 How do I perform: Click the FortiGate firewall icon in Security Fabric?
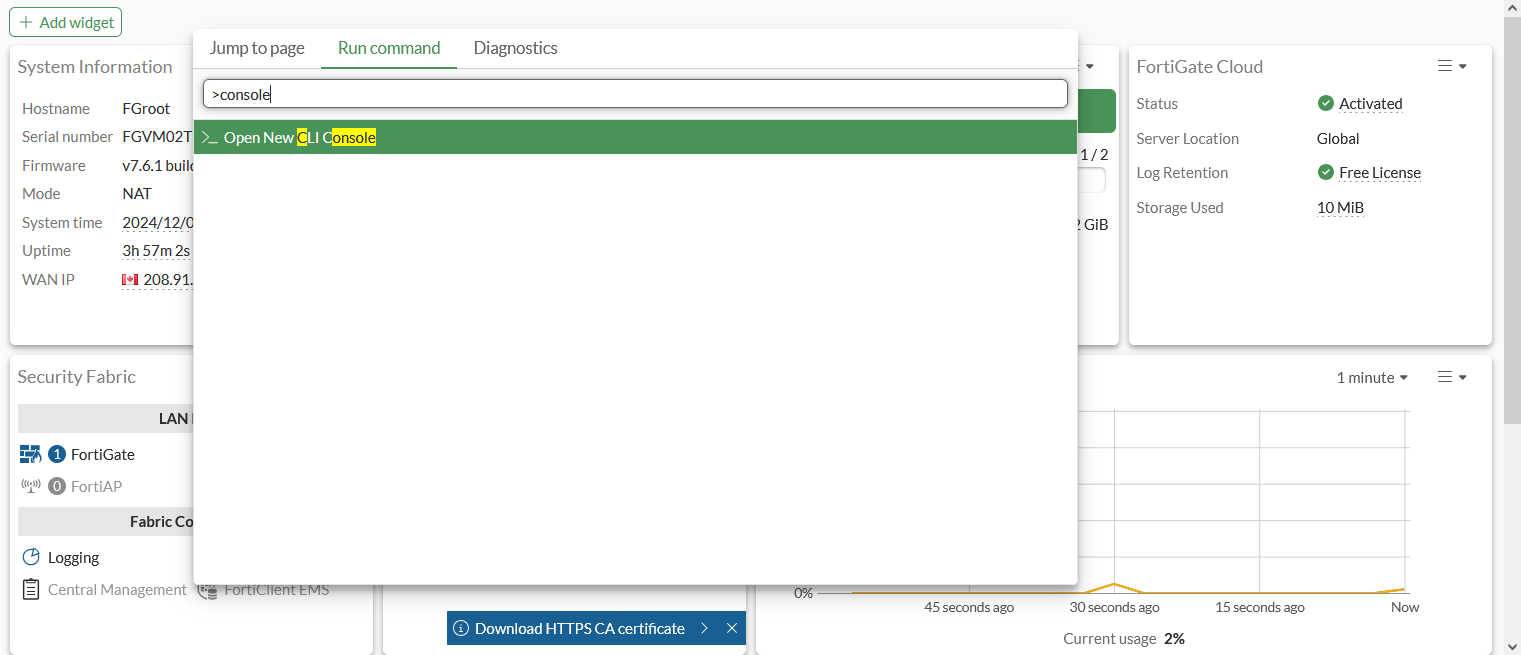pos(31,454)
